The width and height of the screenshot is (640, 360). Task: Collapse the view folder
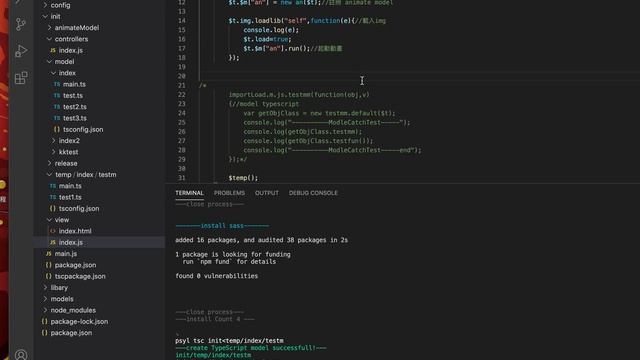[x=62, y=220]
